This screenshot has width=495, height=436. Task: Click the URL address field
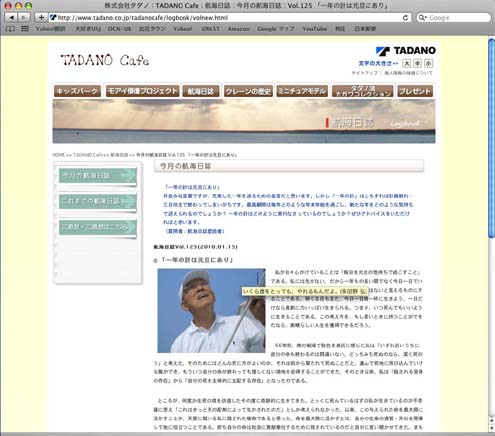[x=229, y=18]
